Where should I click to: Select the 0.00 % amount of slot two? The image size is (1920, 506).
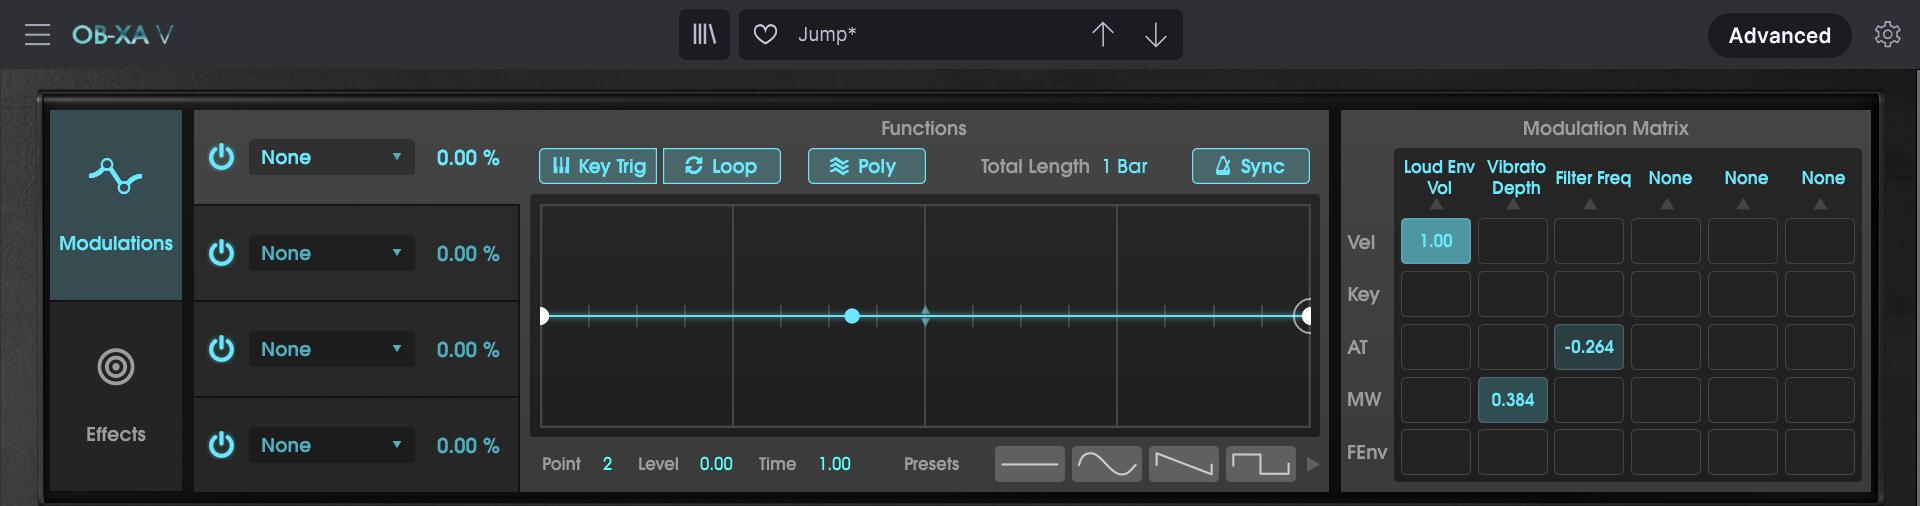click(x=468, y=253)
